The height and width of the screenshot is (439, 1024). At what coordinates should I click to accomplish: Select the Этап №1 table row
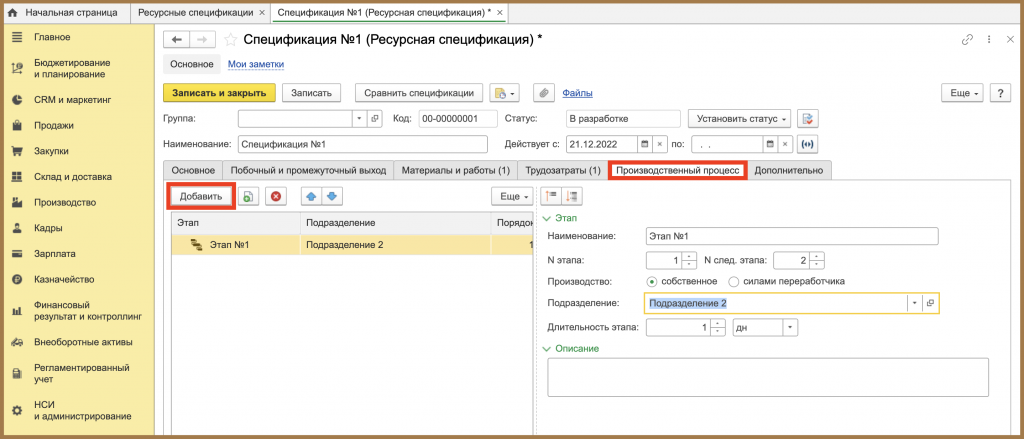click(353, 245)
